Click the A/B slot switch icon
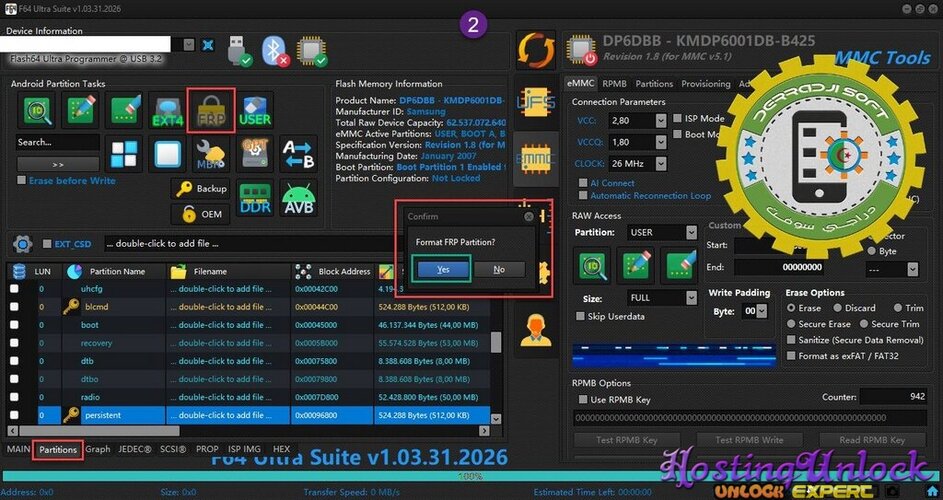Viewport: 943px width, 500px height. tap(299, 153)
